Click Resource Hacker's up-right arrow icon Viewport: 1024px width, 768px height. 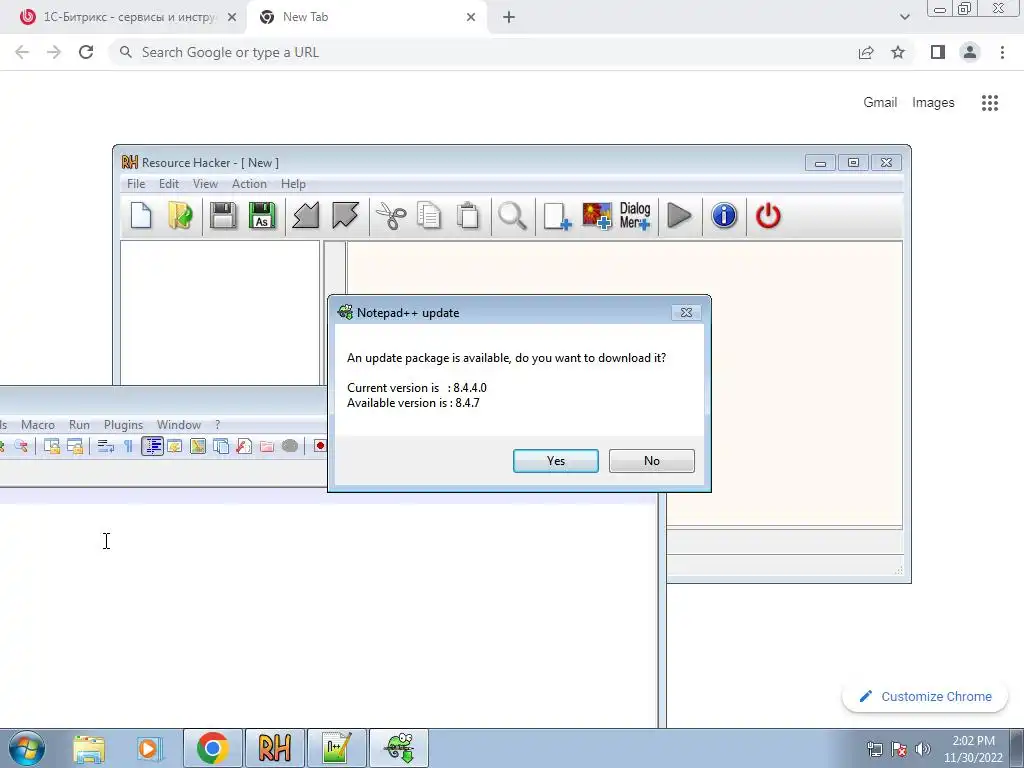click(x=345, y=216)
